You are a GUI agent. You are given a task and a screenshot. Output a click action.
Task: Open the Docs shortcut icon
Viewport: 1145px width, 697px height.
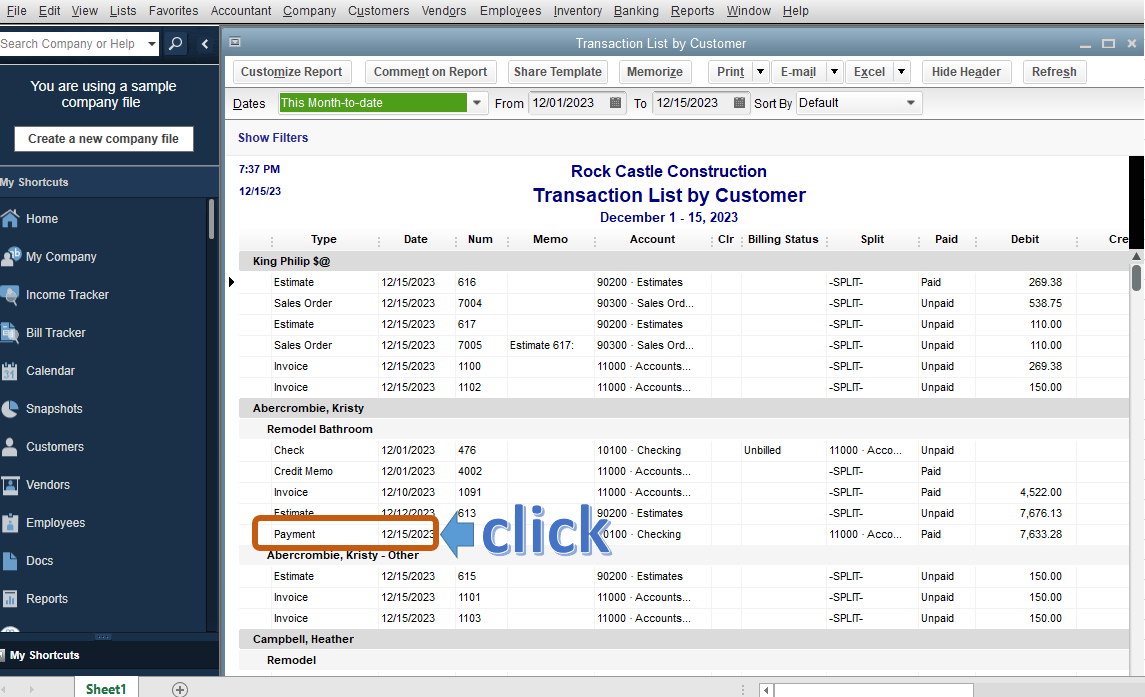(x=9, y=560)
